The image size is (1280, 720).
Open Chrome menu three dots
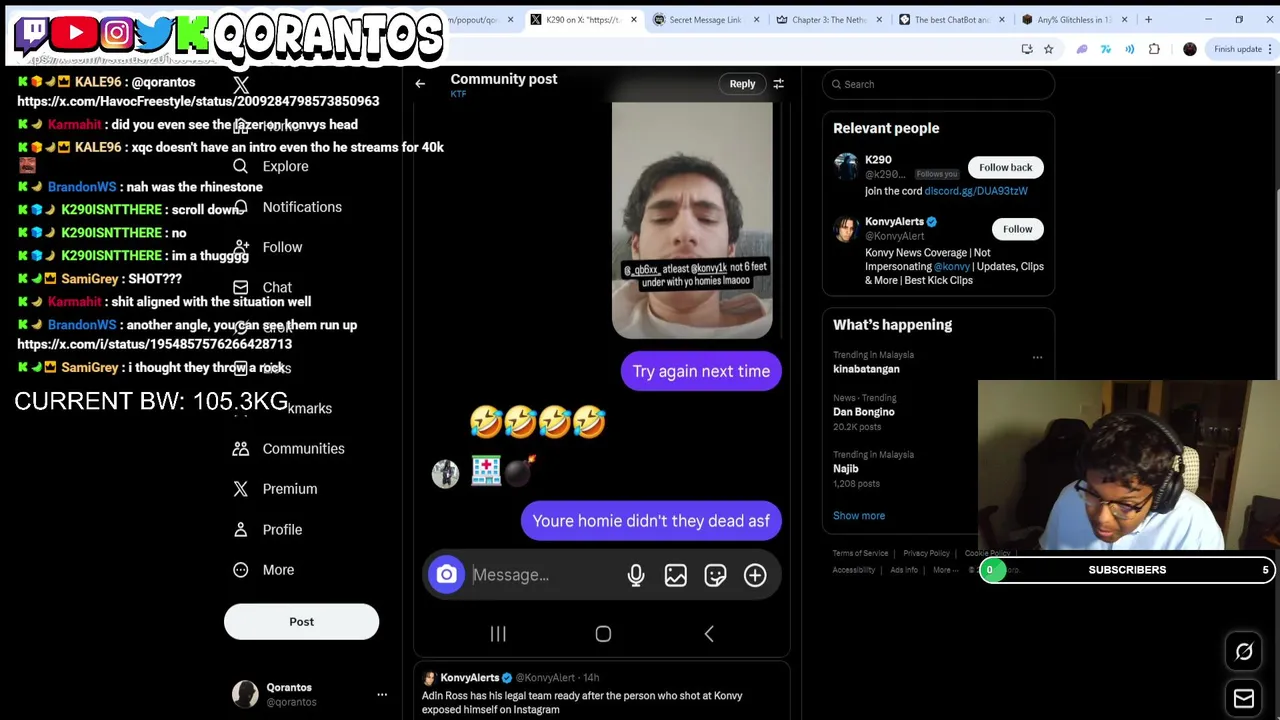tap(1270, 49)
